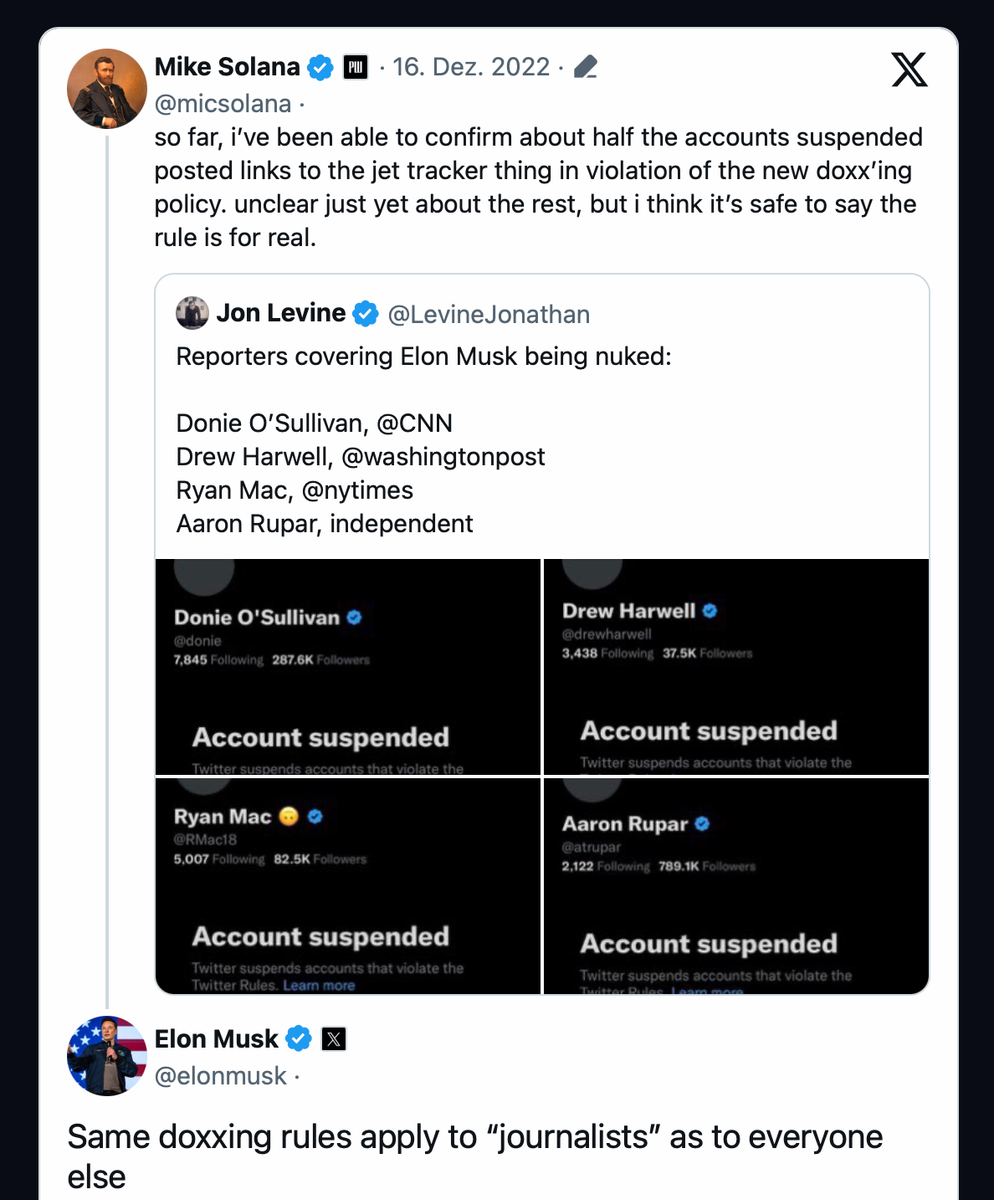Open the Donie O'Sullivan suspended screenshot
The height and width of the screenshot is (1200, 994).
coord(348,666)
